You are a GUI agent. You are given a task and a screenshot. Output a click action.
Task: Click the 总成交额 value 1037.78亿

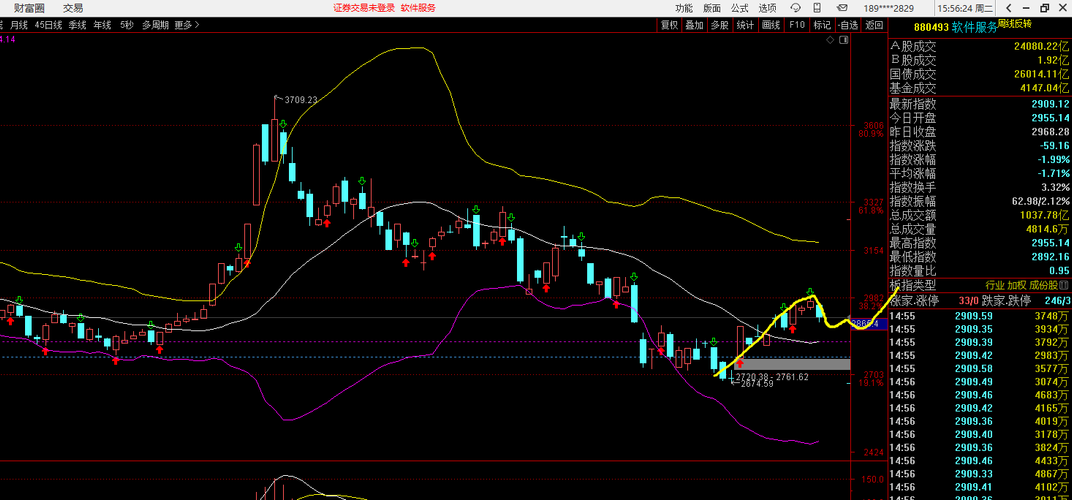[x=1045, y=215]
